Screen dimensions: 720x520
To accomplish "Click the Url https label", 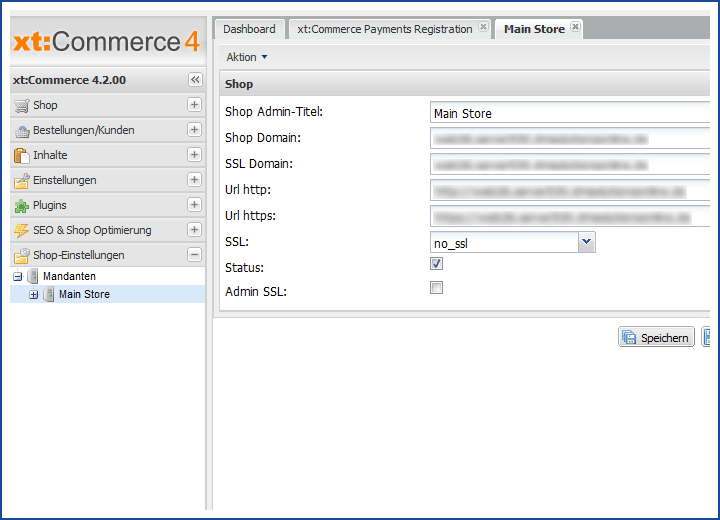I will (250, 215).
